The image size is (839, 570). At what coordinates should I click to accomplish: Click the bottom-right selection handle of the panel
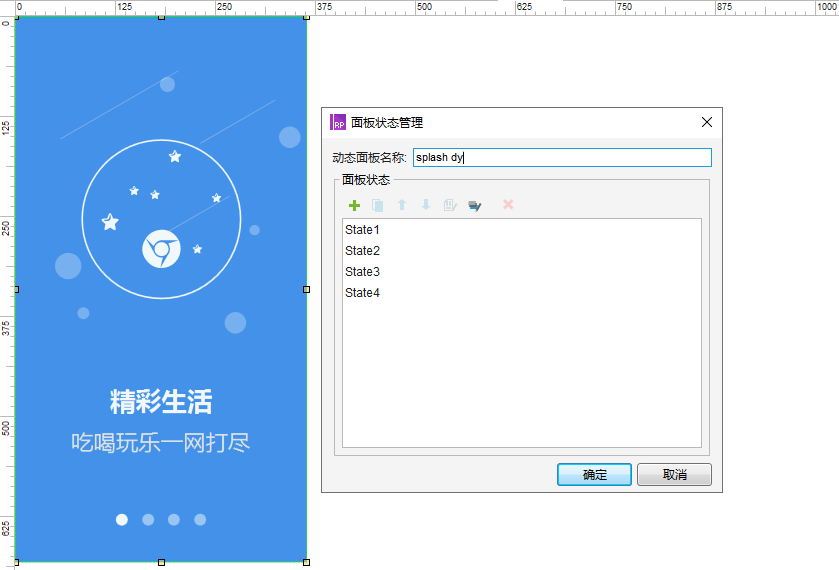tap(307, 562)
